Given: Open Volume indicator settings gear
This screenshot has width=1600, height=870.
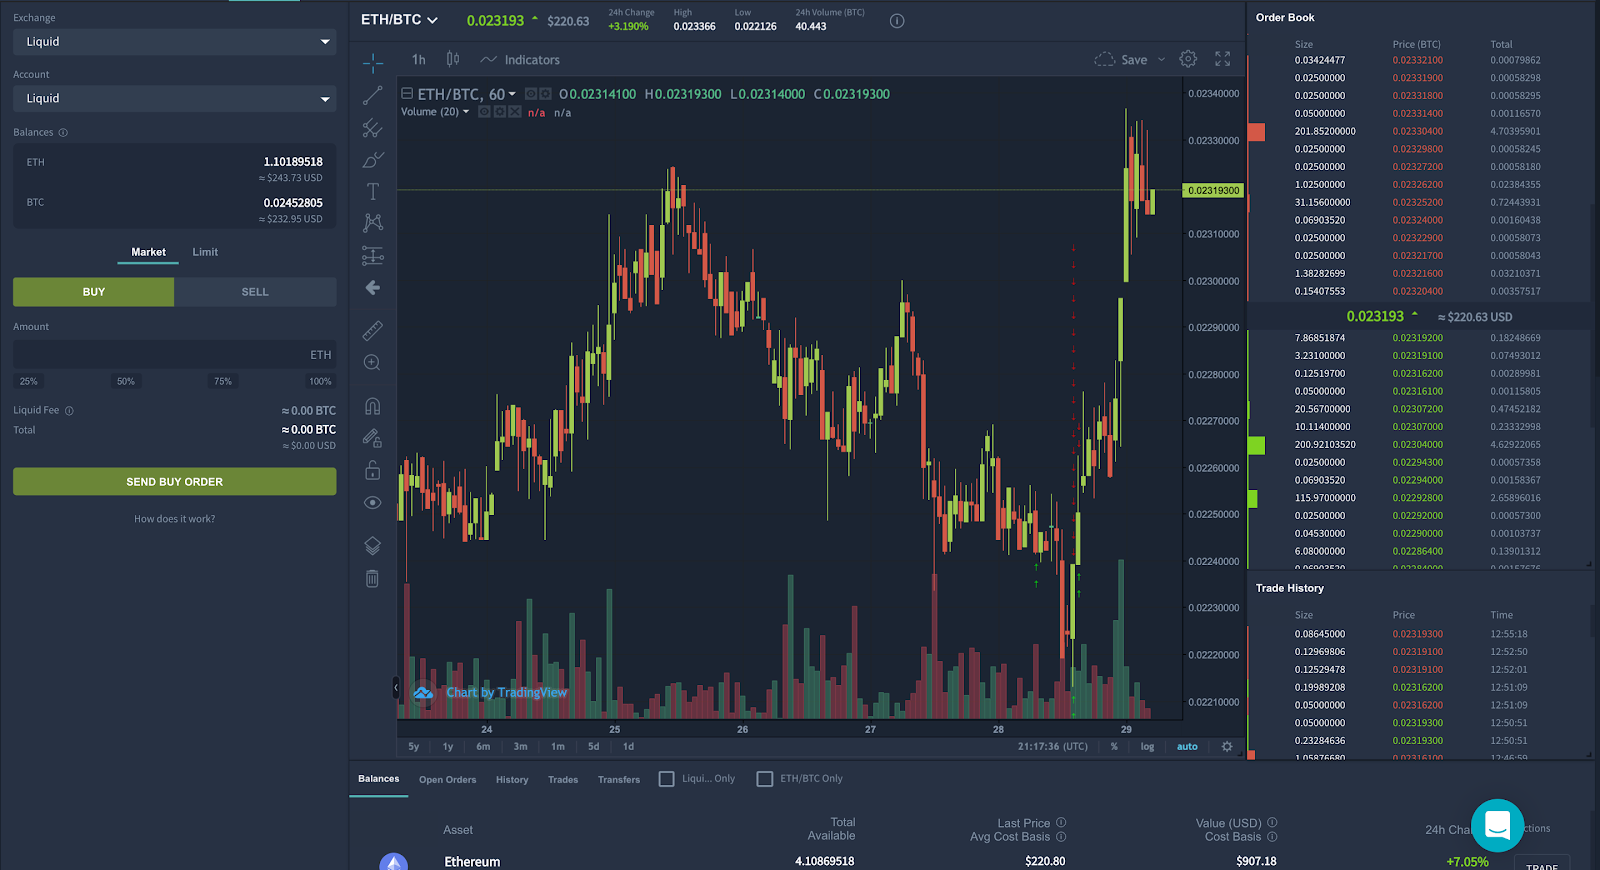Looking at the screenshot, I should 500,112.
